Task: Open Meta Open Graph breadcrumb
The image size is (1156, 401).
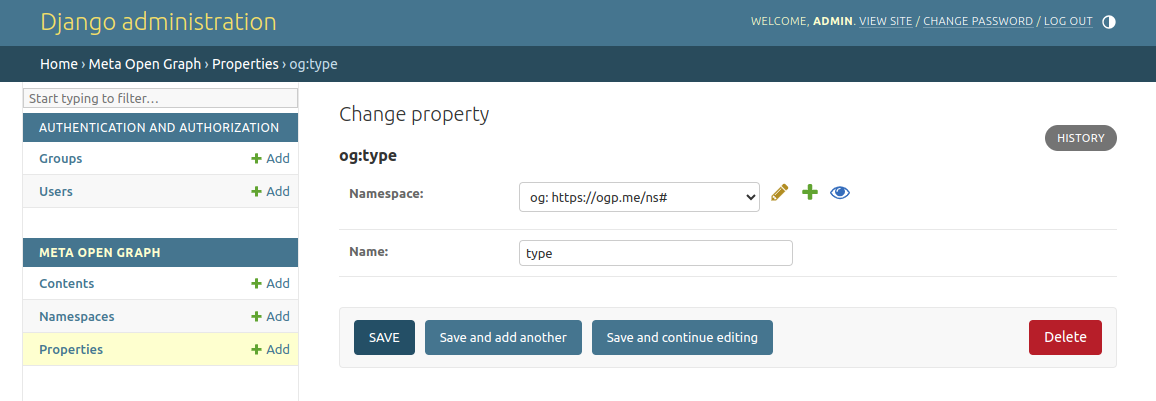Action: pos(145,64)
